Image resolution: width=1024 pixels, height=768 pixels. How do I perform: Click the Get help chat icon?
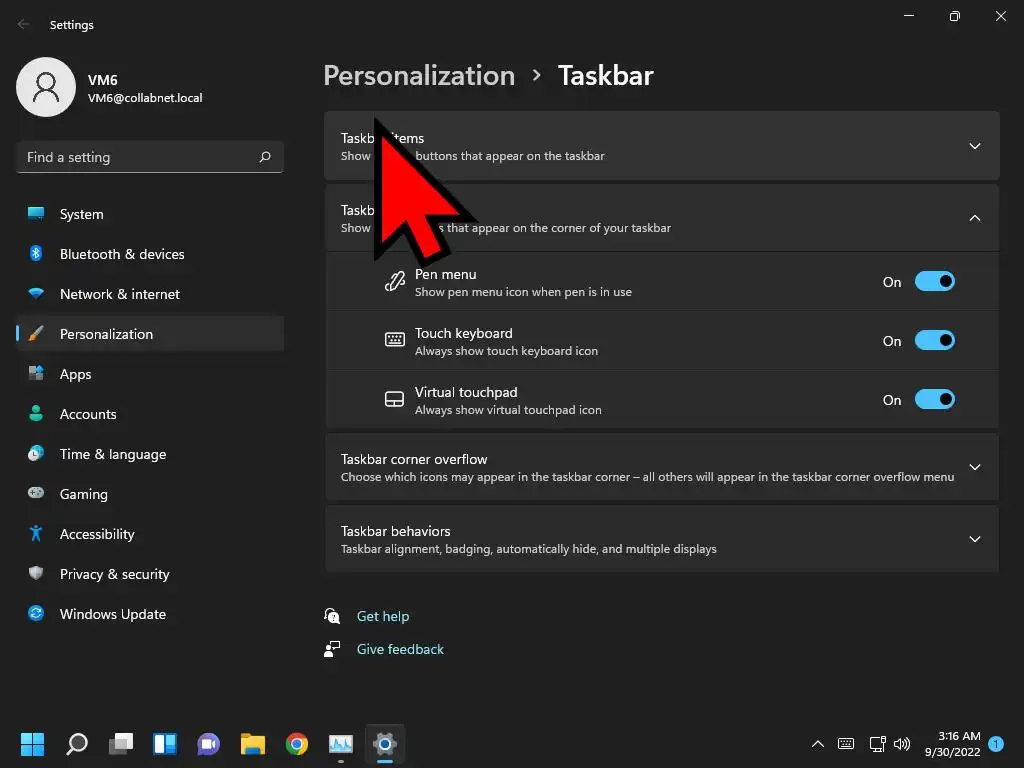tap(332, 616)
